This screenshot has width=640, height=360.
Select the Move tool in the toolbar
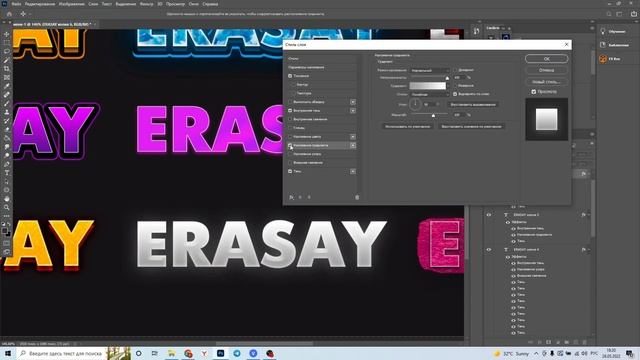pos(7,34)
